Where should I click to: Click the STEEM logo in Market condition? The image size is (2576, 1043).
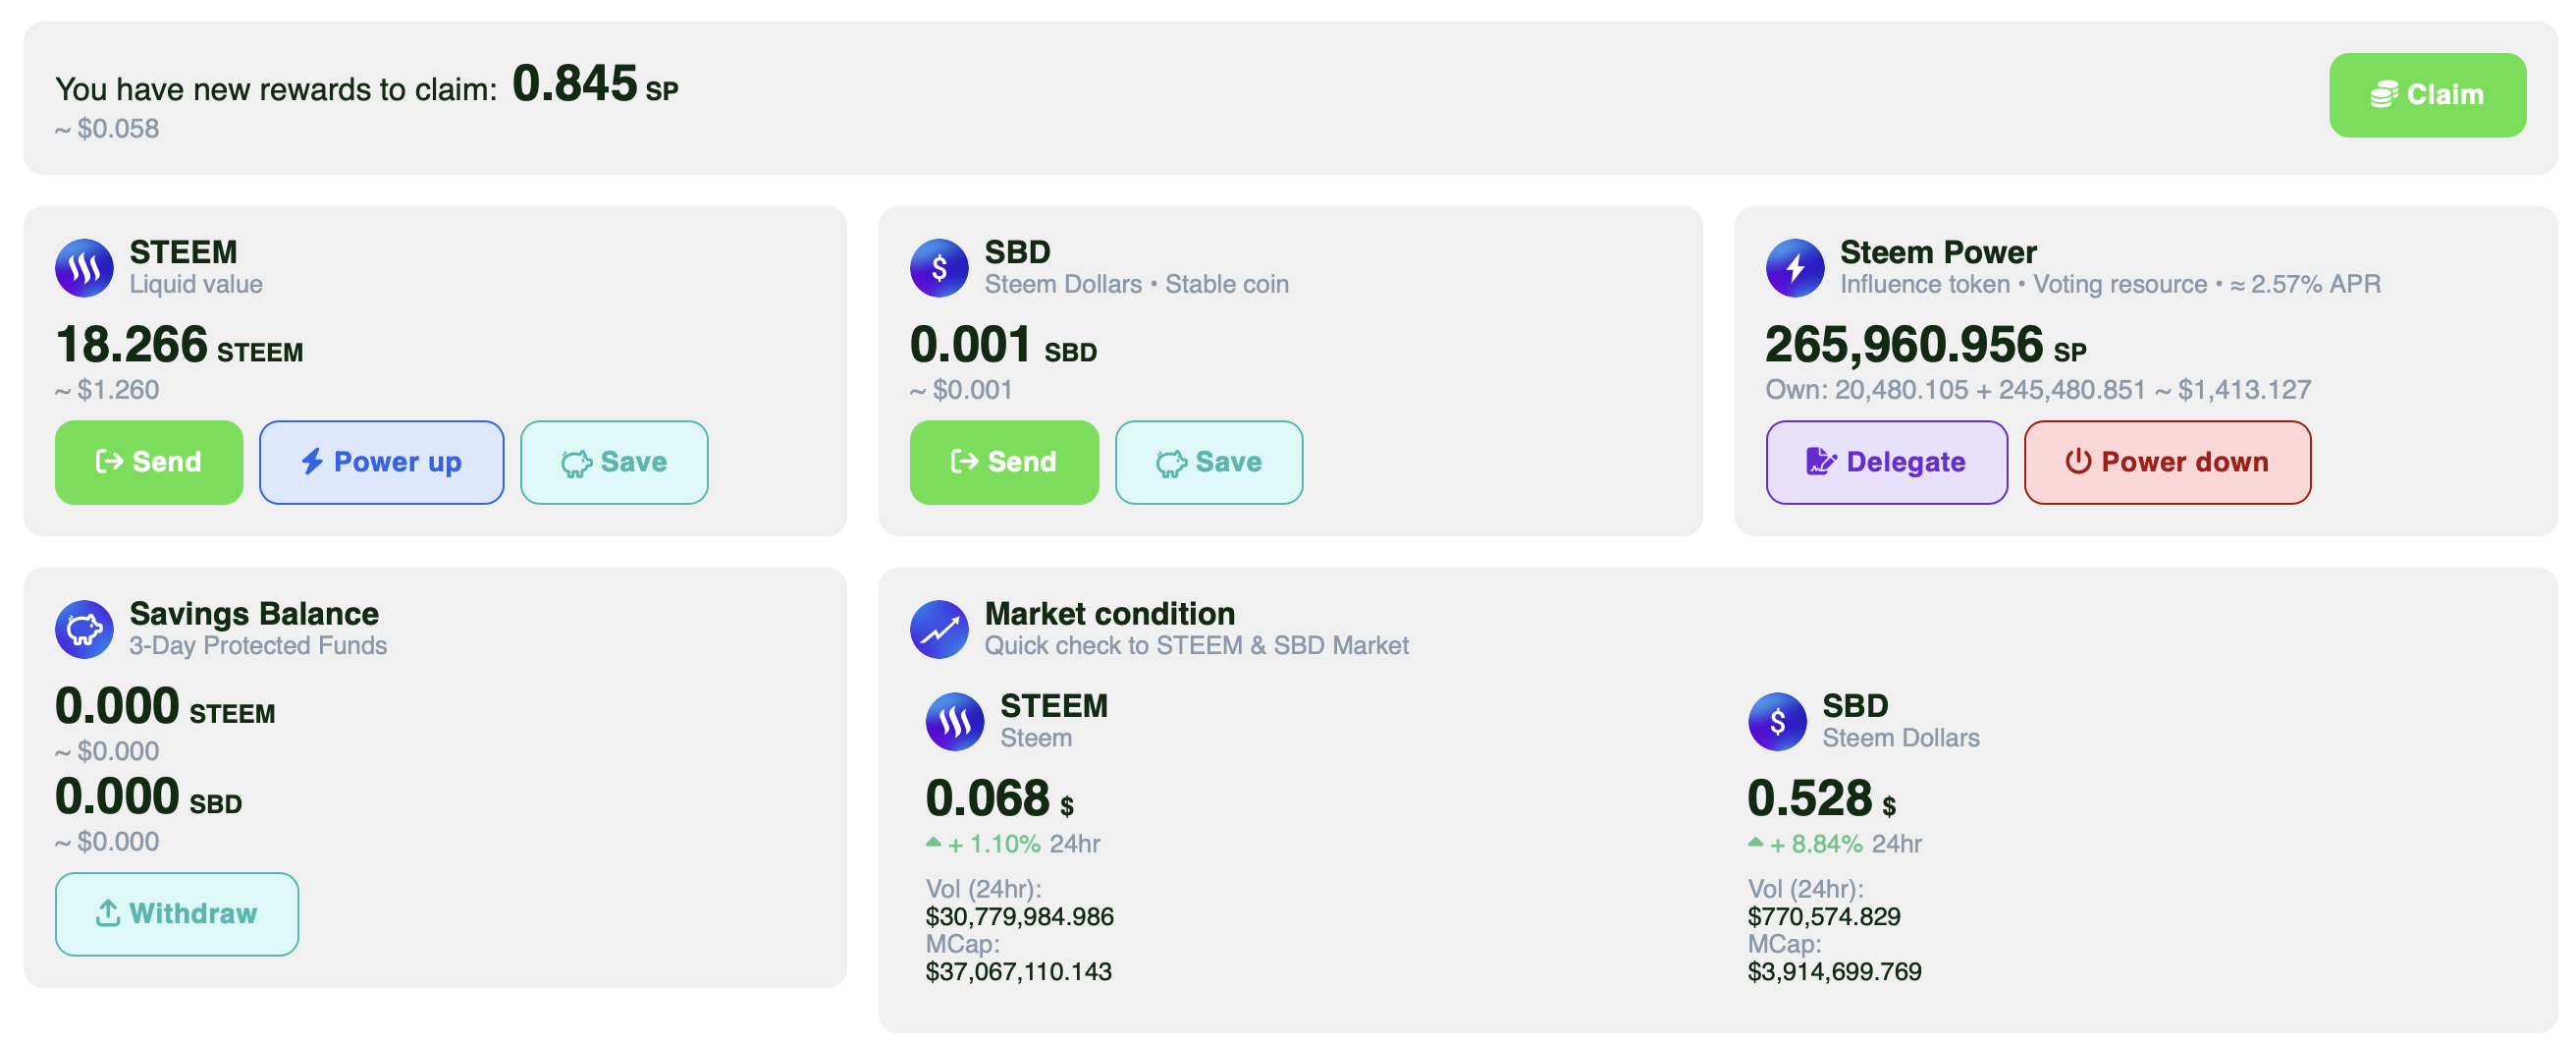[955, 721]
